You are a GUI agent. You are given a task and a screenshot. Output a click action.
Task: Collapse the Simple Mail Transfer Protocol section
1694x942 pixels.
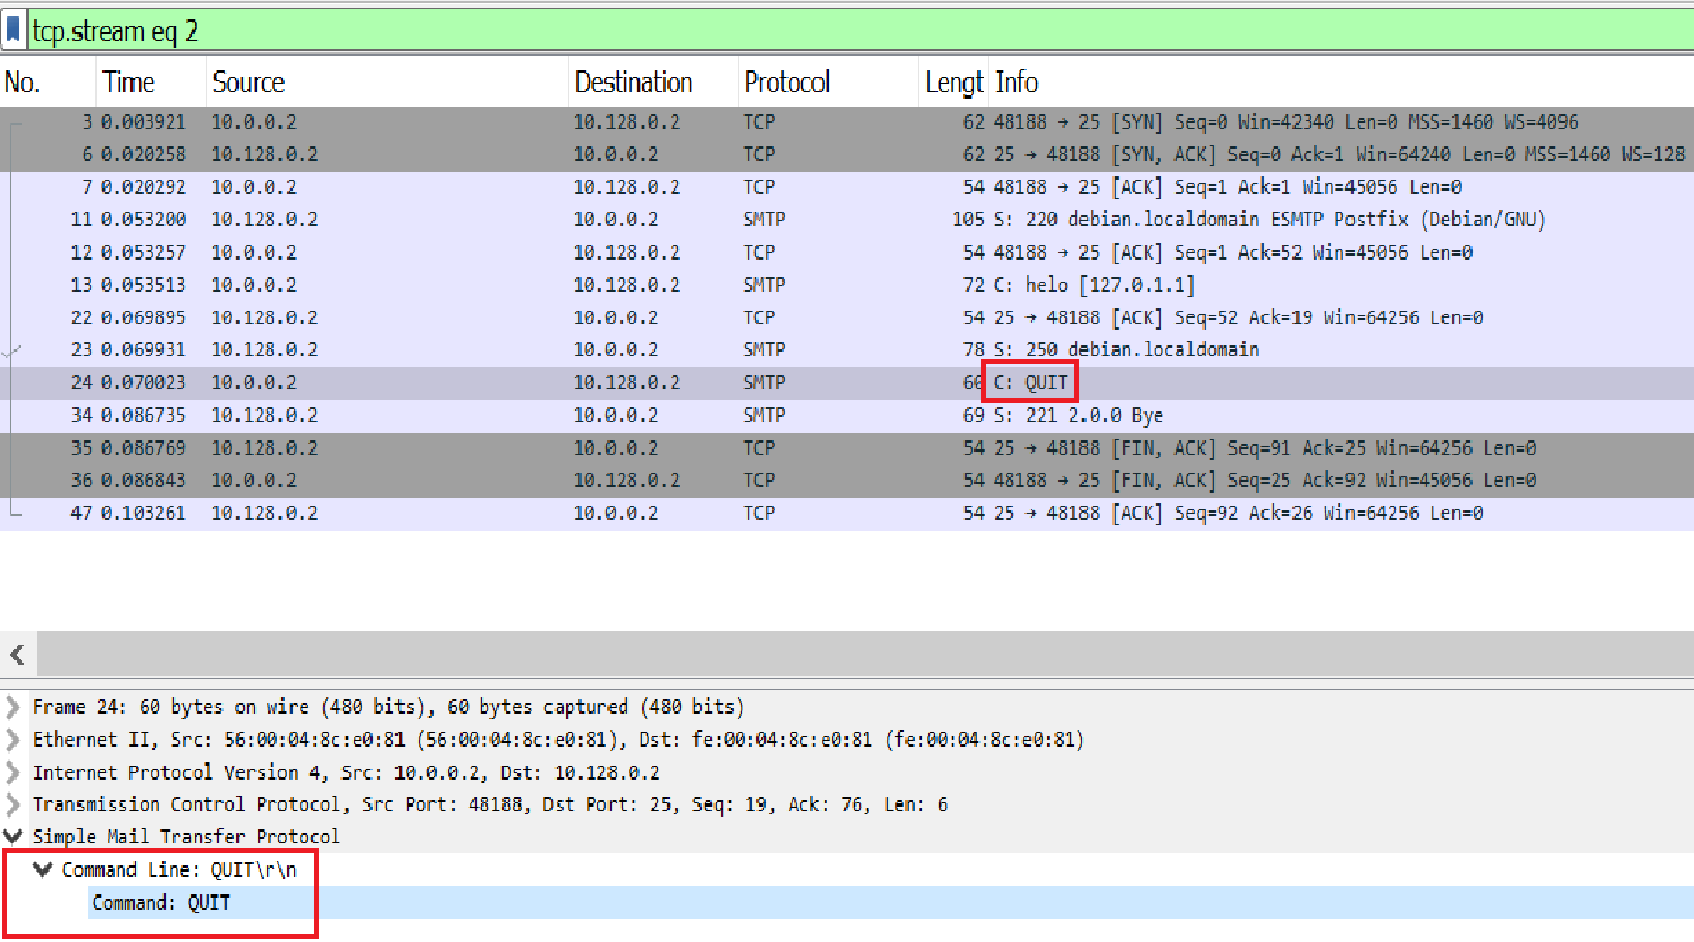[x=12, y=837]
